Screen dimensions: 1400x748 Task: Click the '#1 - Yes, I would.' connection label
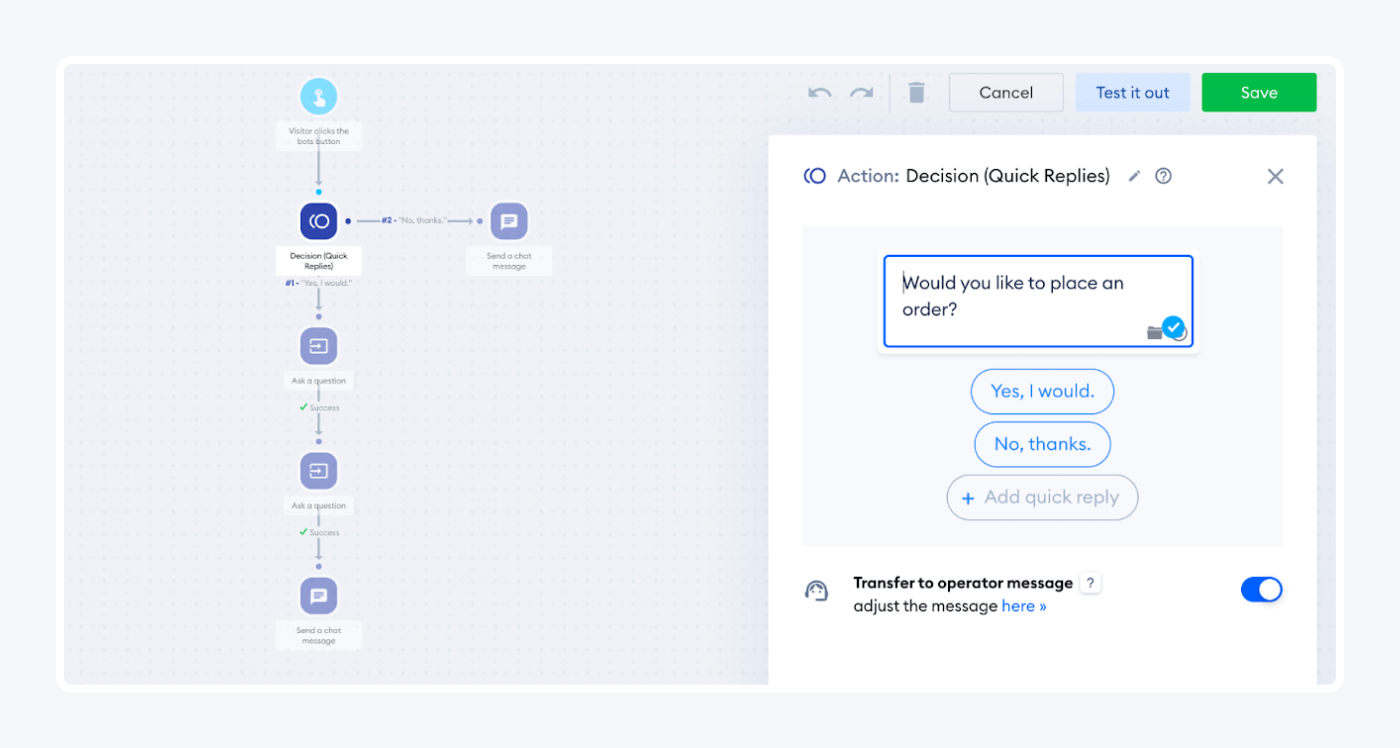pos(319,283)
